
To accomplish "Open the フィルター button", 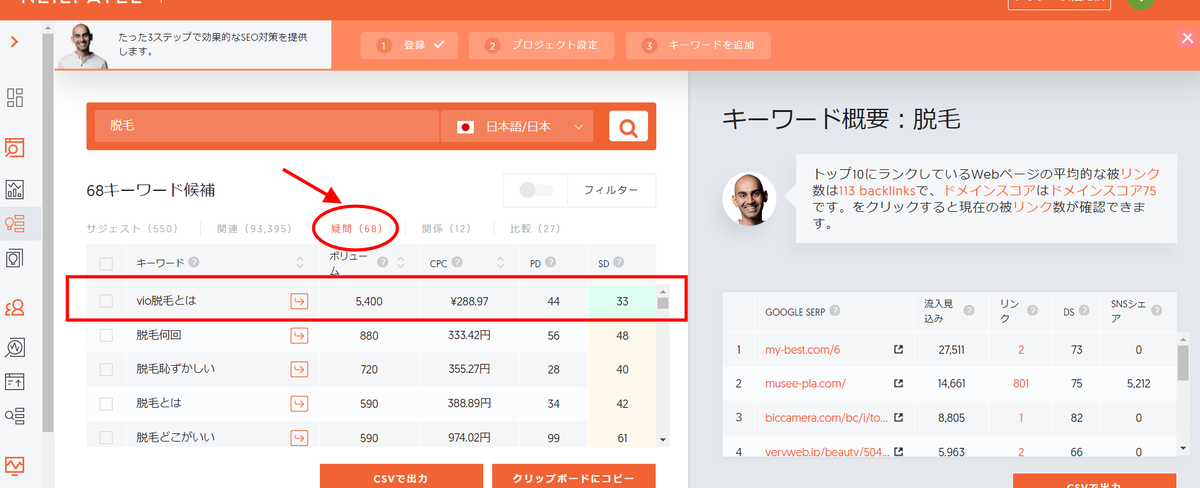I will 612,189.
